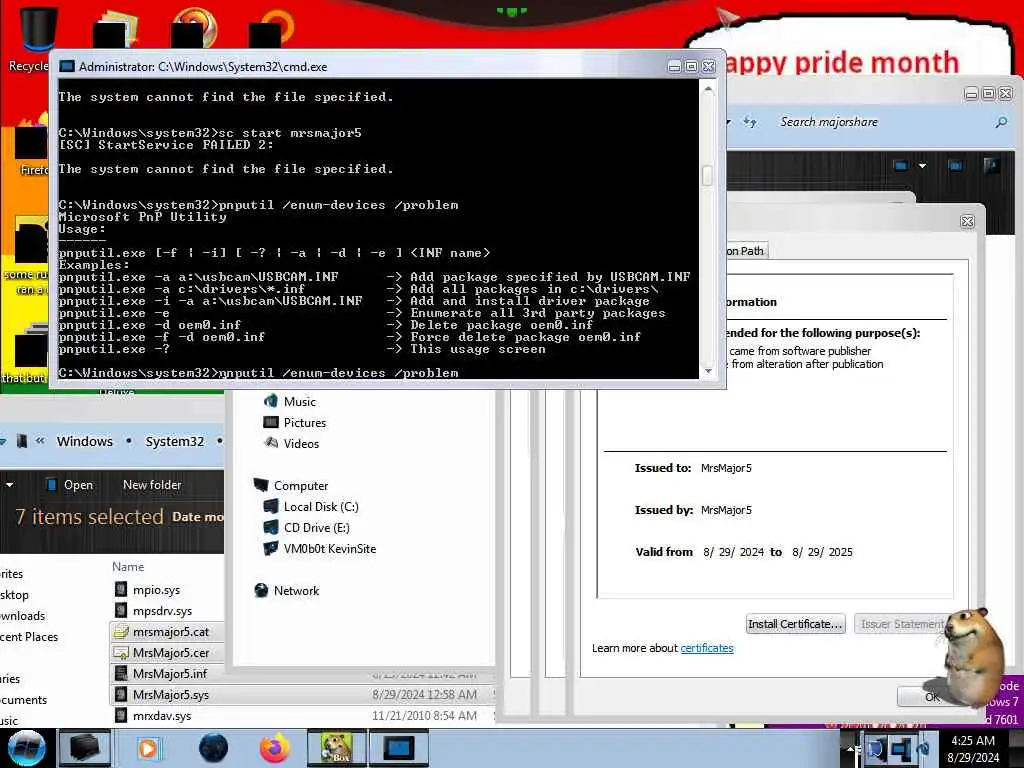The height and width of the screenshot is (768, 1024).
Task: Click the System32 address bar drive icon
Action: tap(22, 441)
